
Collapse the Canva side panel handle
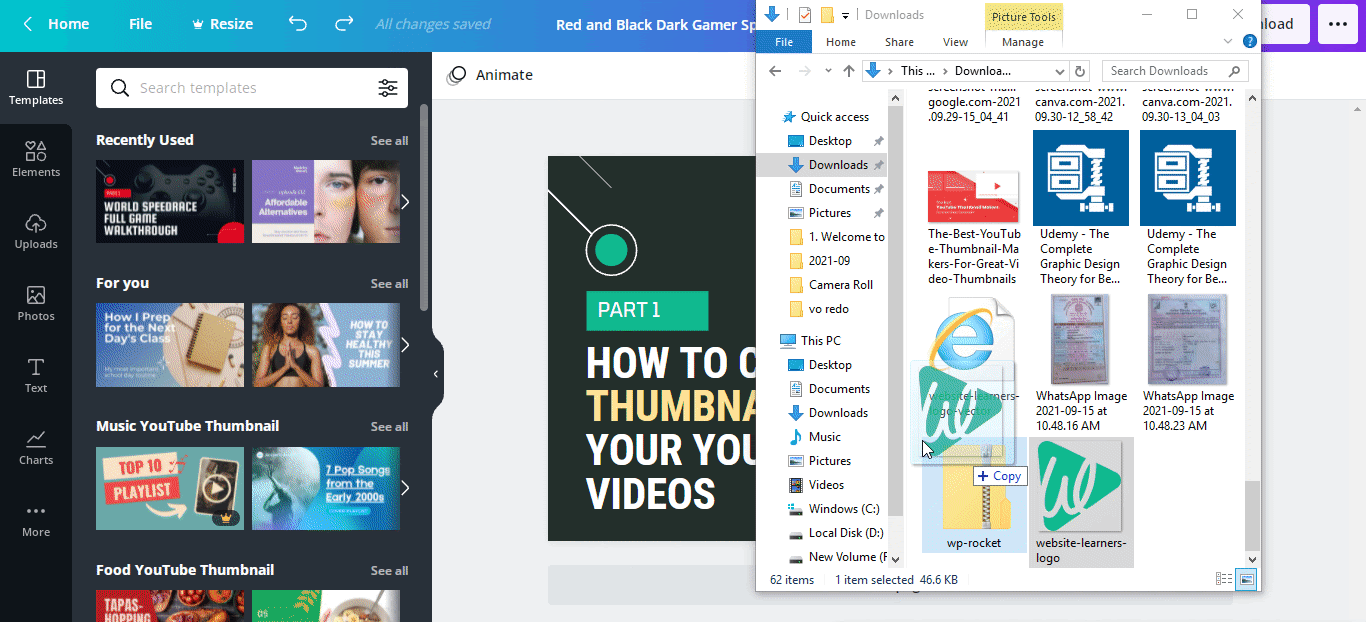pyautogui.click(x=436, y=374)
